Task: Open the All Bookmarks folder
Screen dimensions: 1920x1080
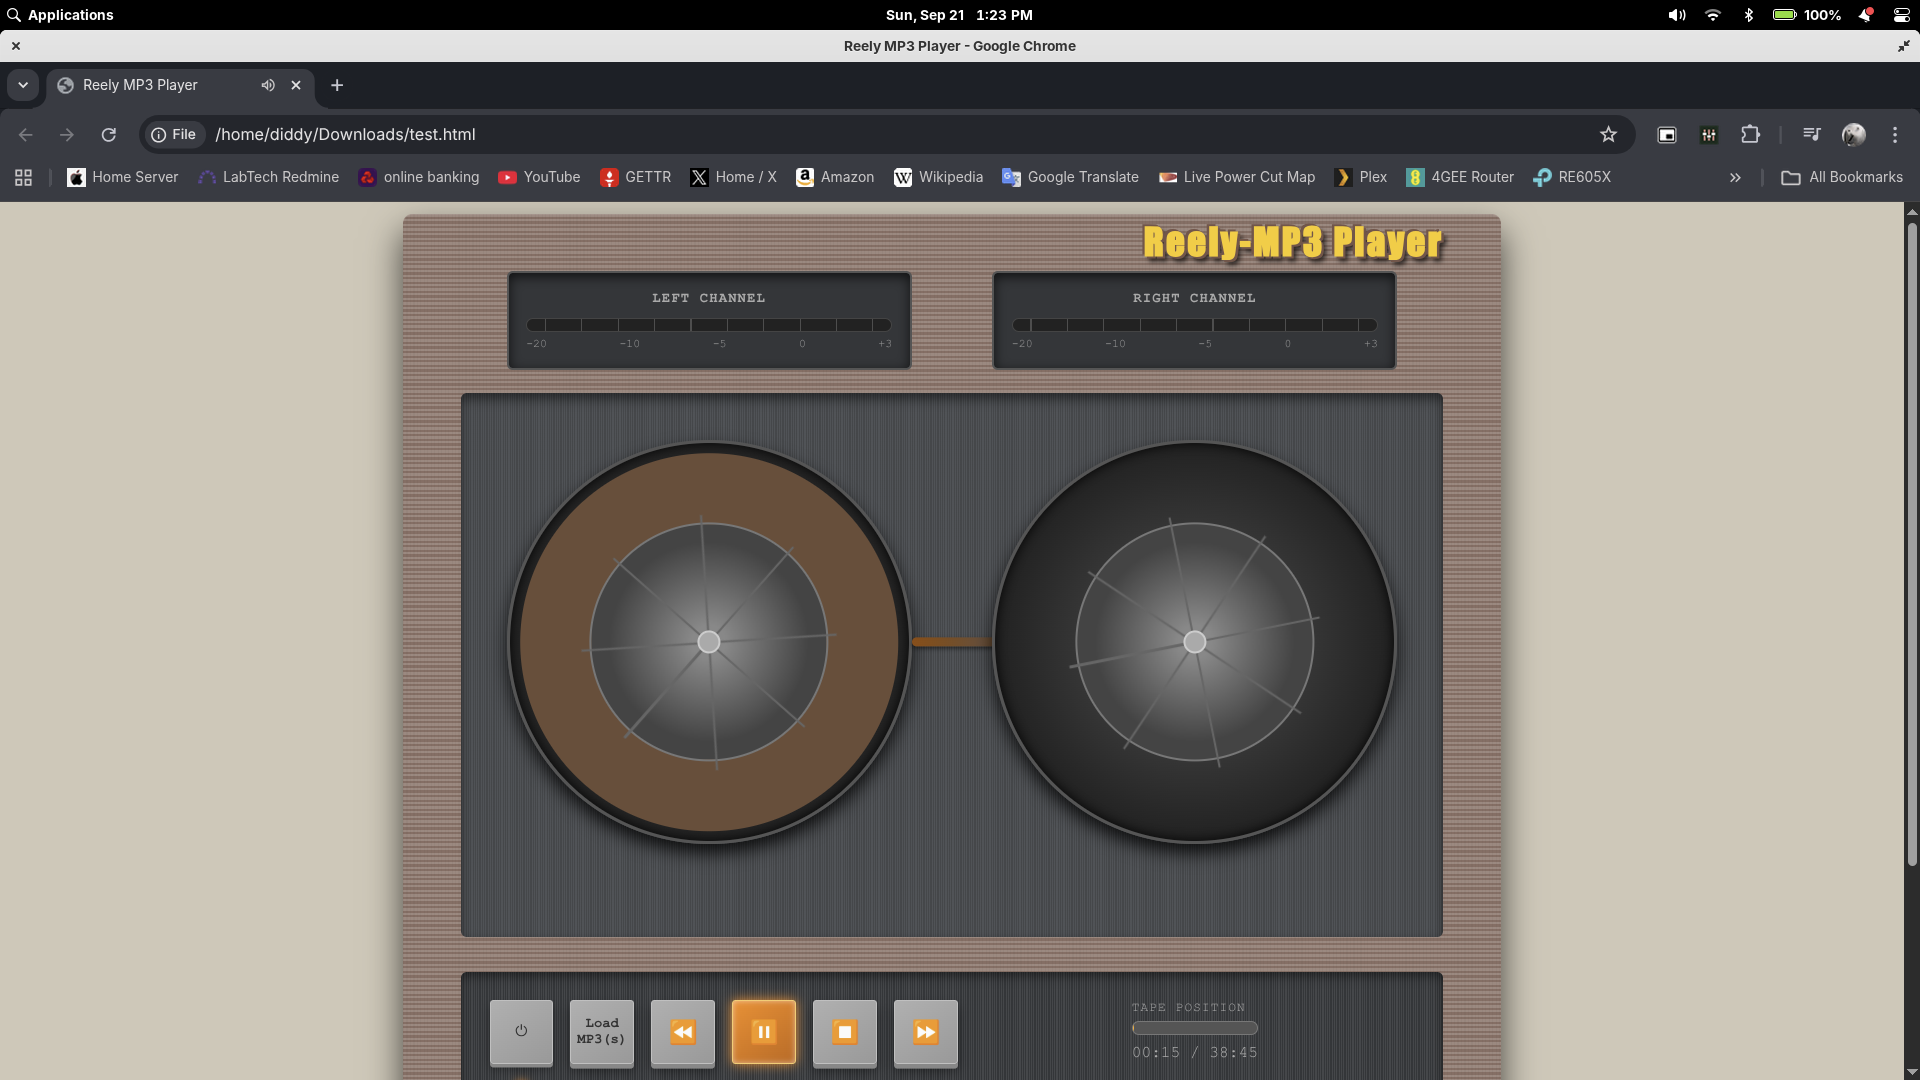Action: 1842,177
